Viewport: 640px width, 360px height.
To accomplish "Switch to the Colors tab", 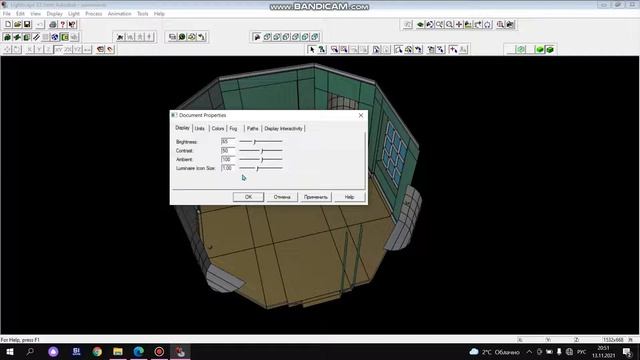I will point(218,129).
